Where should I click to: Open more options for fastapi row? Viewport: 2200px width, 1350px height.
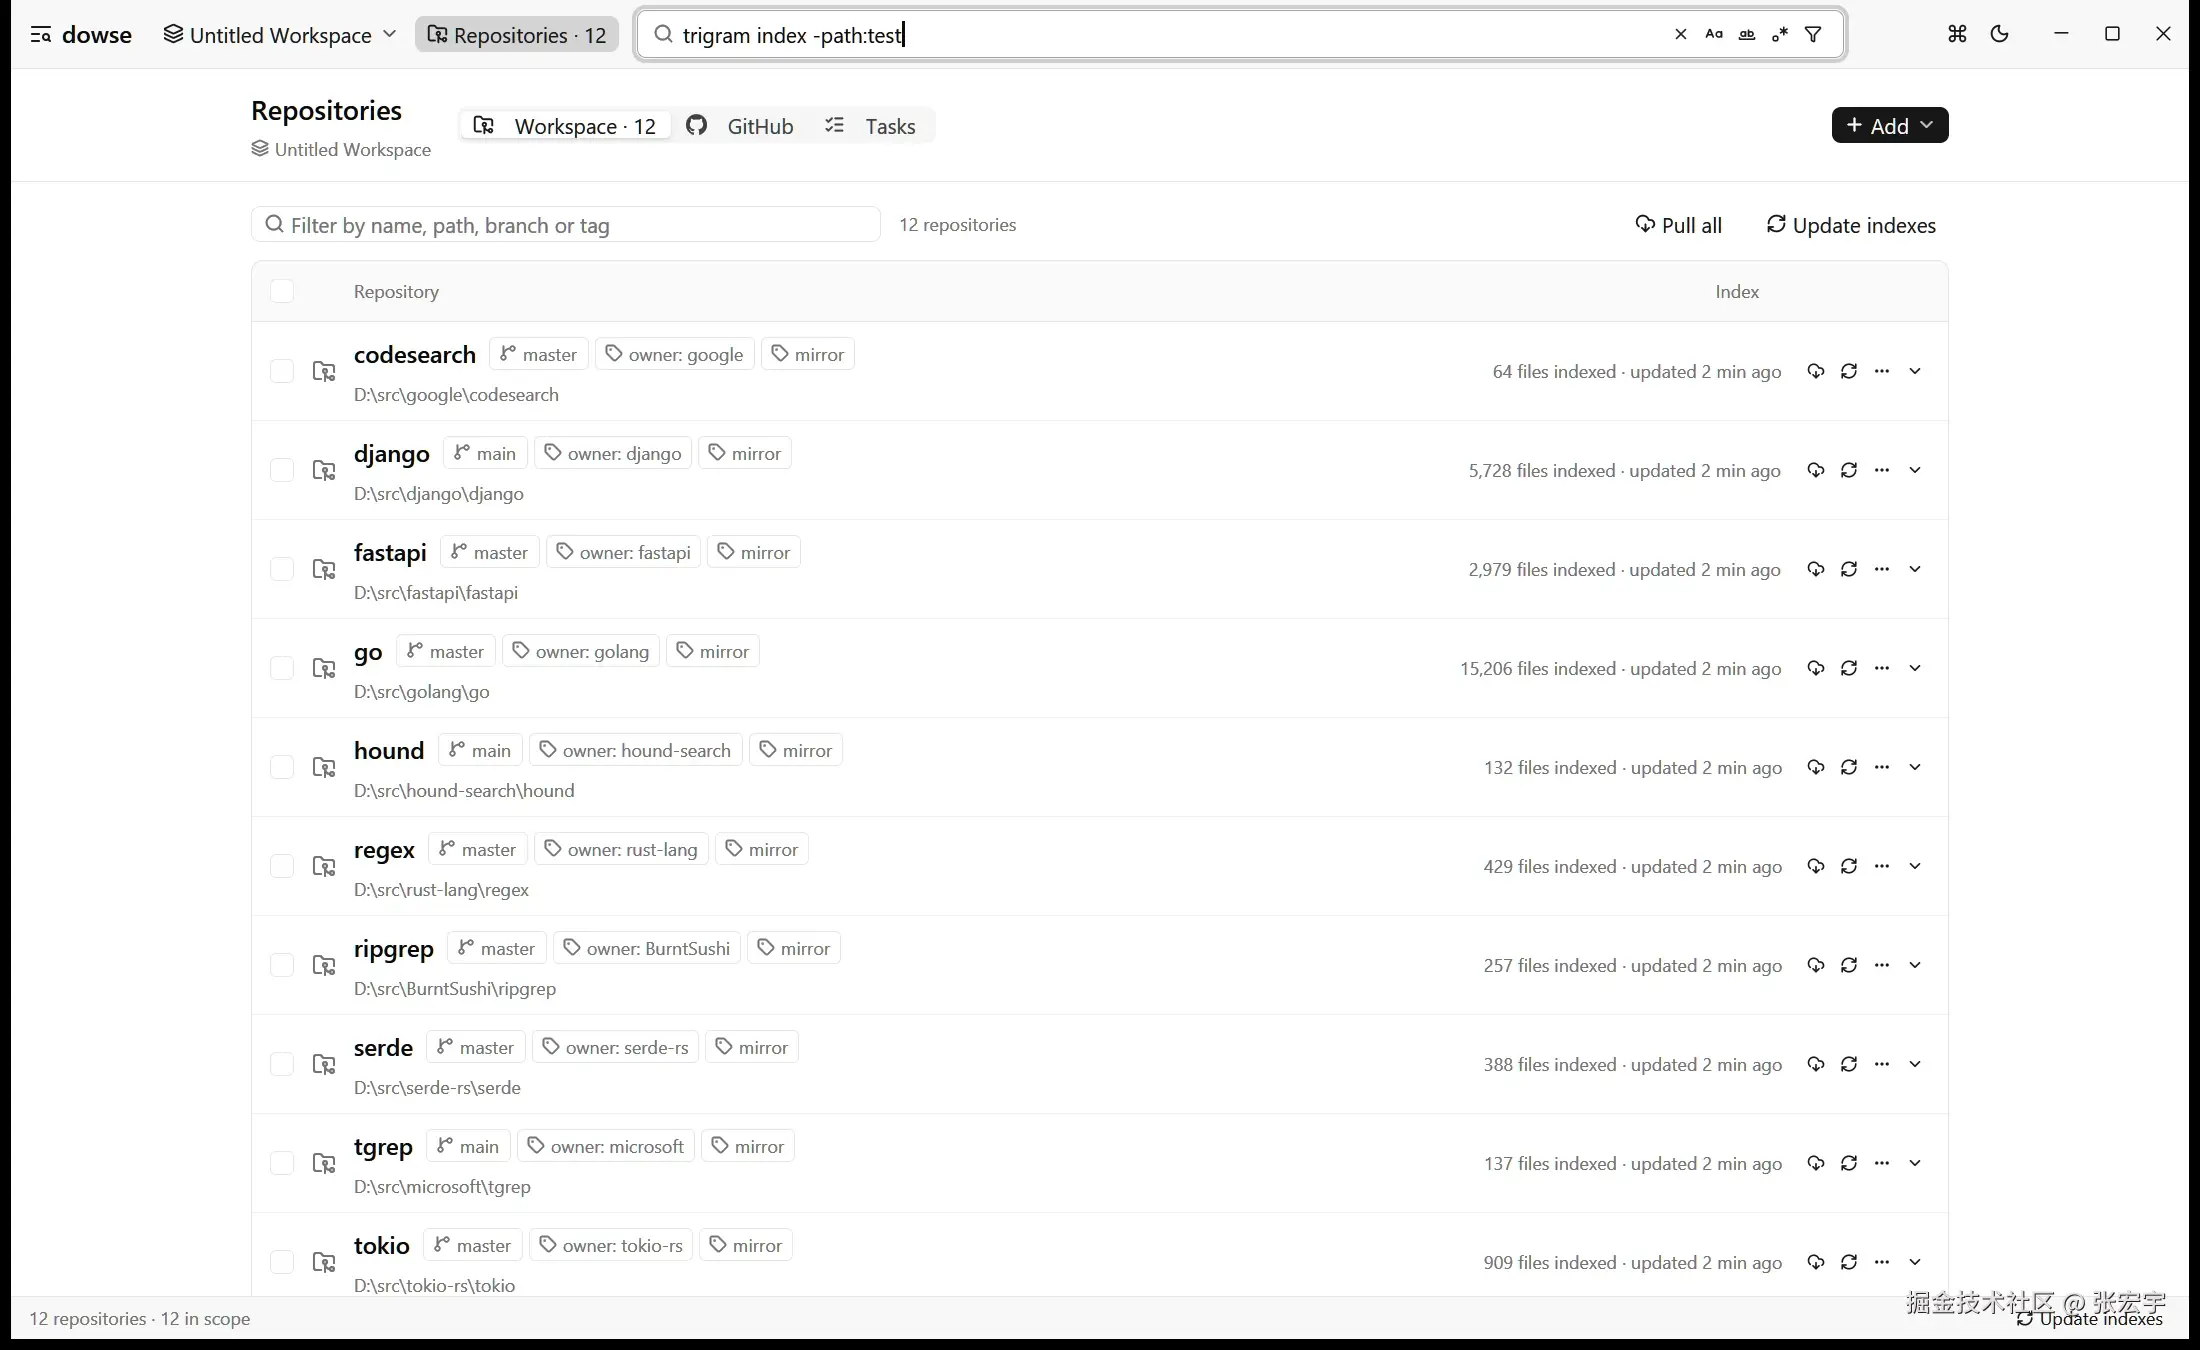[1882, 569]
